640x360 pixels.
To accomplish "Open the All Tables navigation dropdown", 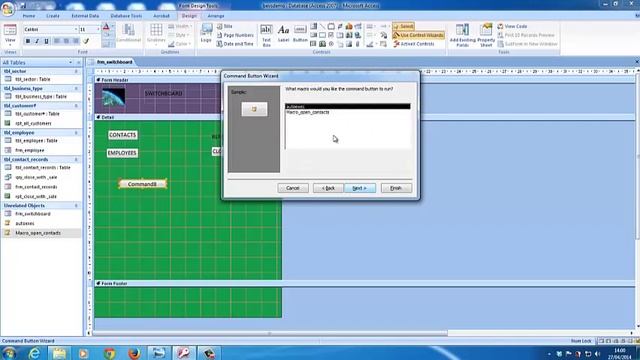I will 71,62.
